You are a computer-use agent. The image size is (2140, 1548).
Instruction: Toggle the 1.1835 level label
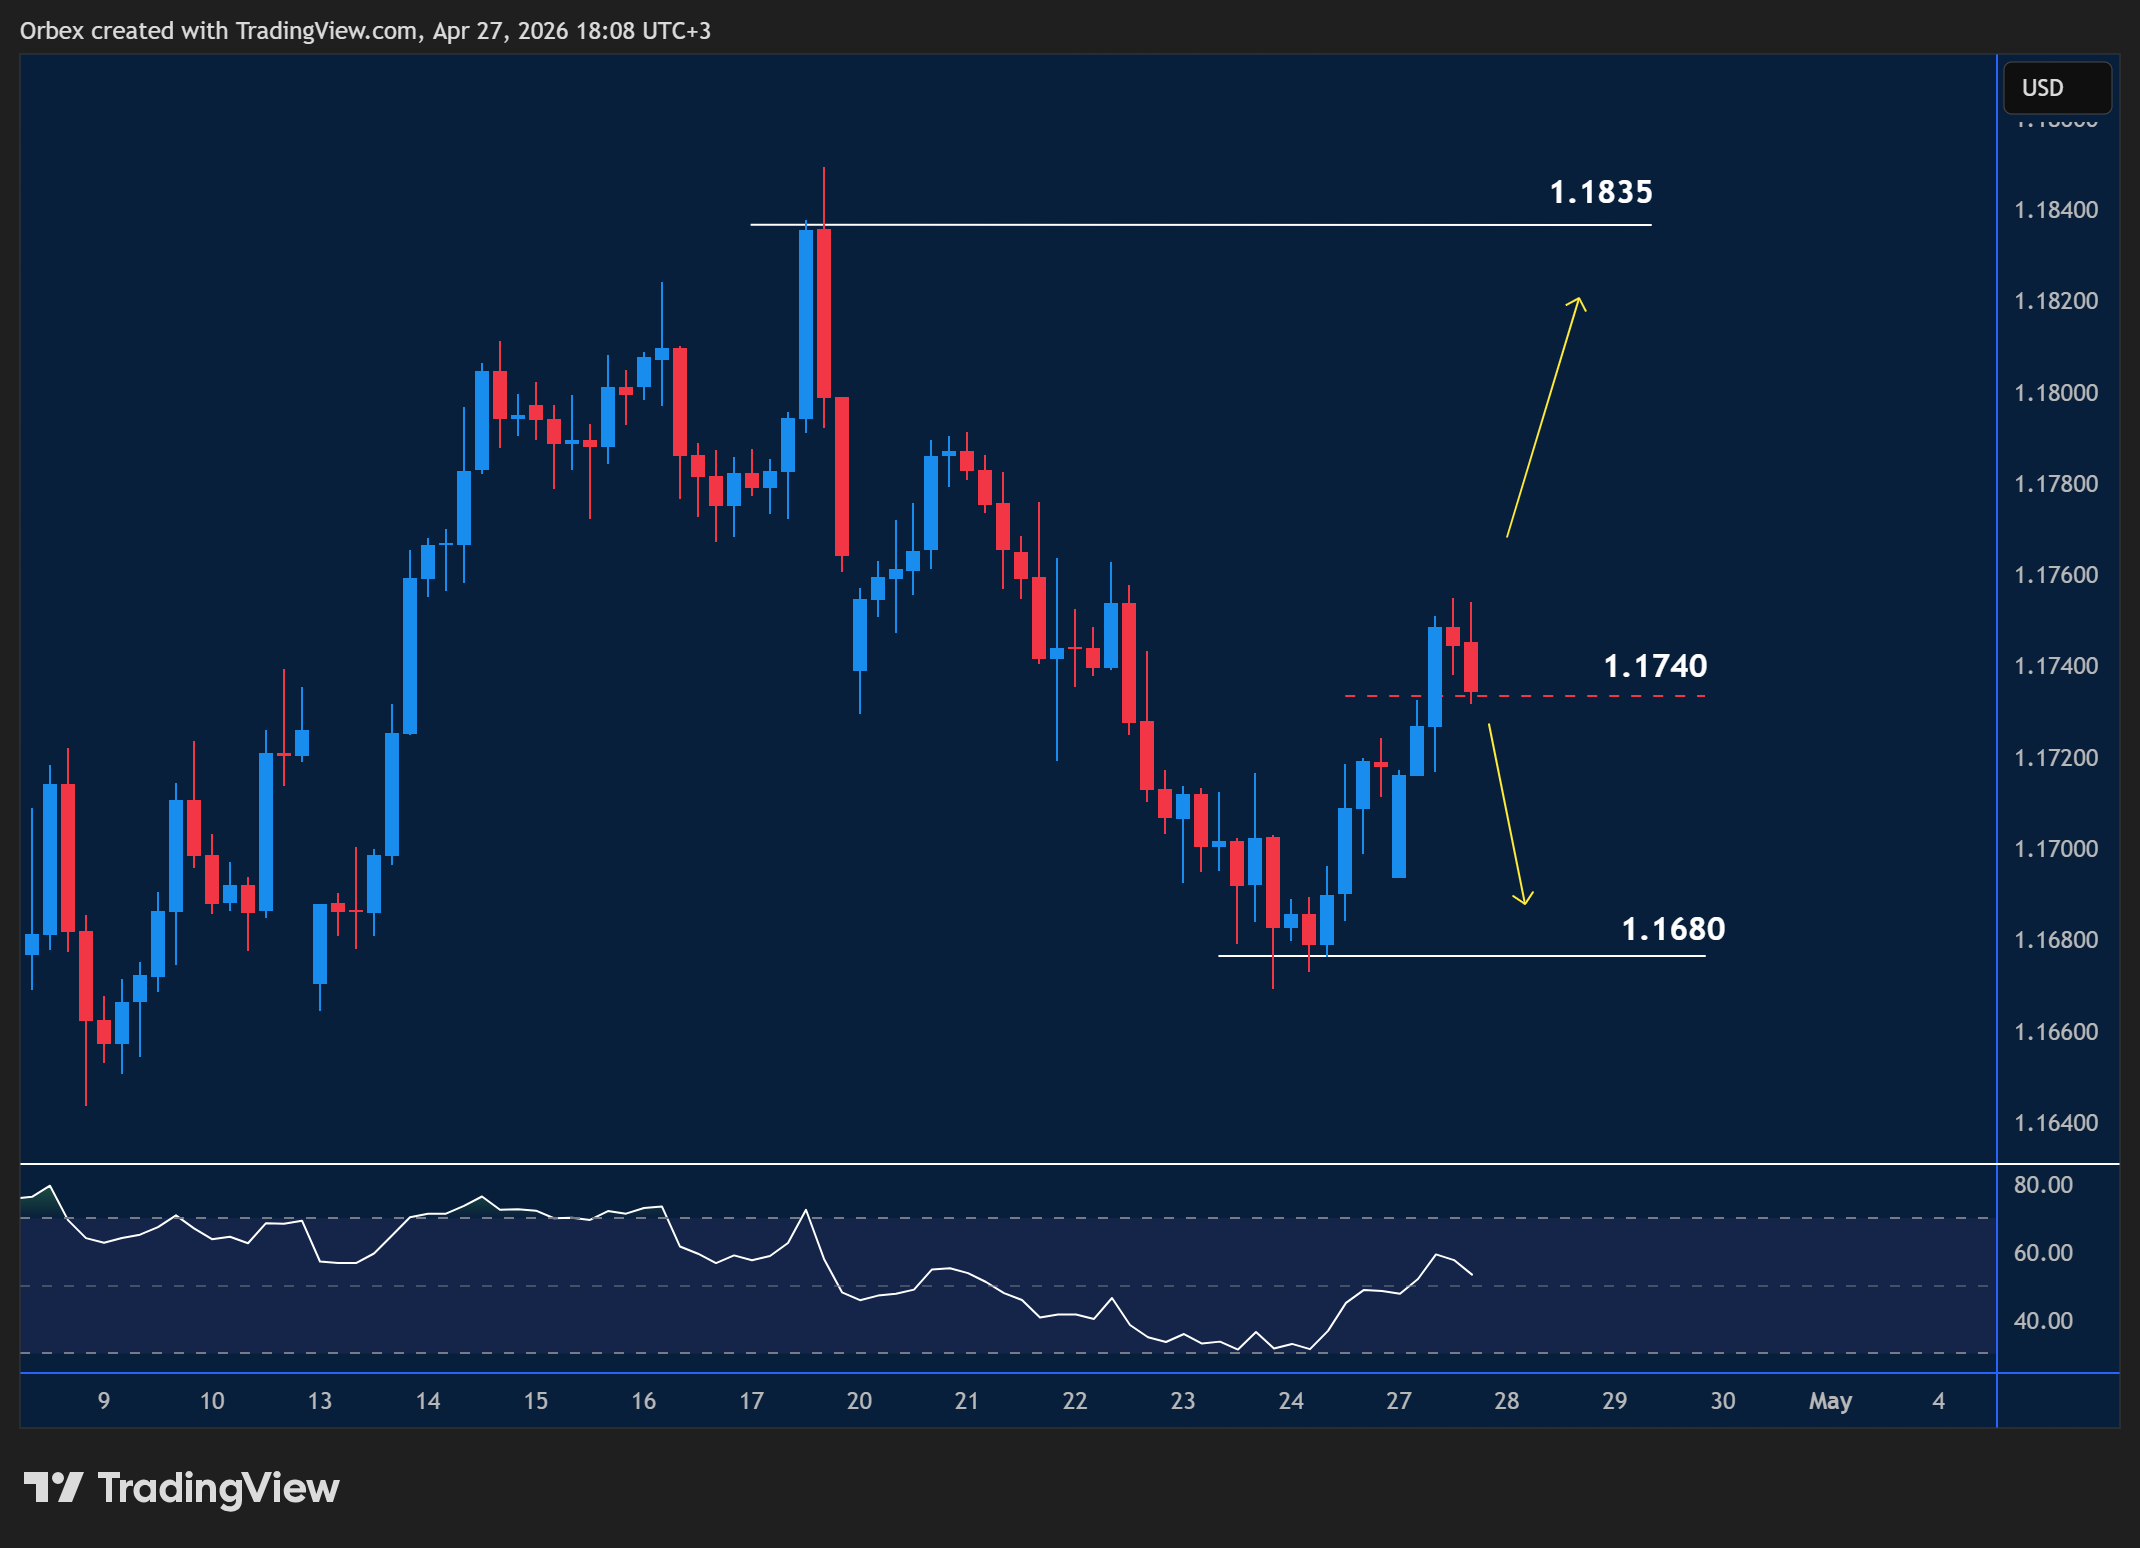[1602, 192]
